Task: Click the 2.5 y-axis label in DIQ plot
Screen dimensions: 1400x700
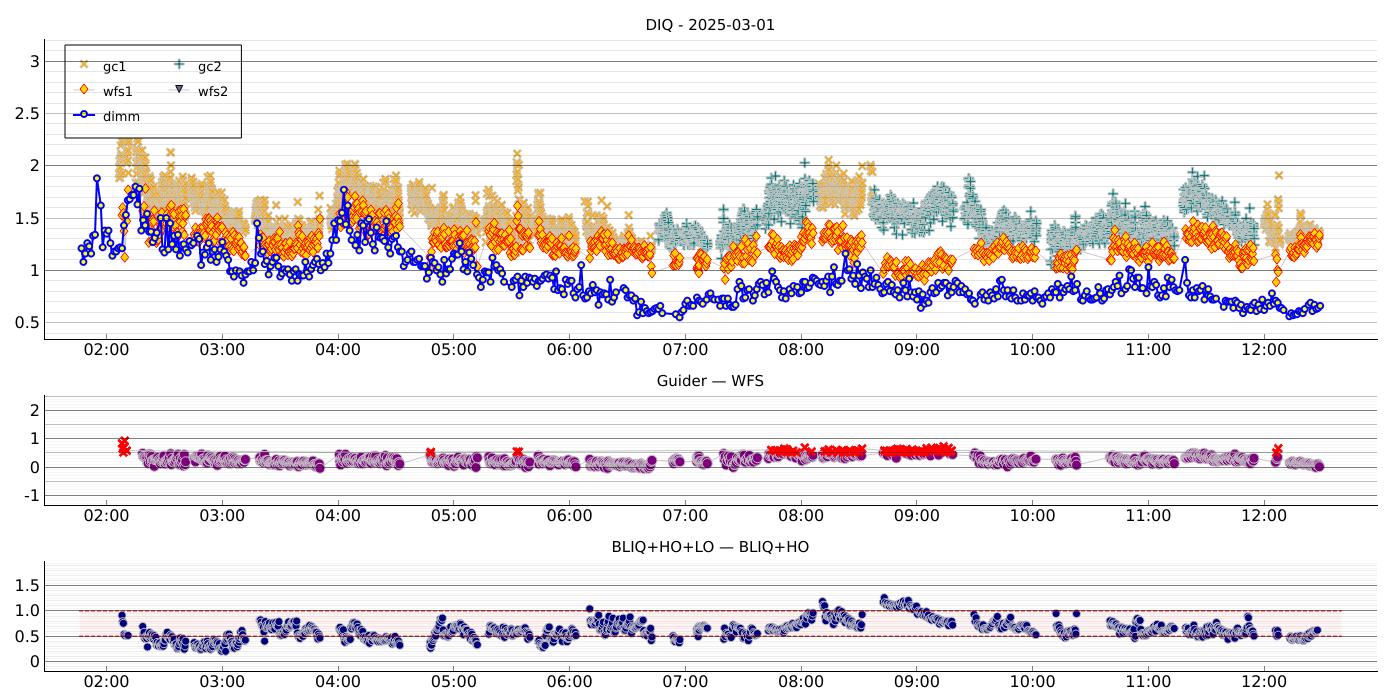Action: 26,113
